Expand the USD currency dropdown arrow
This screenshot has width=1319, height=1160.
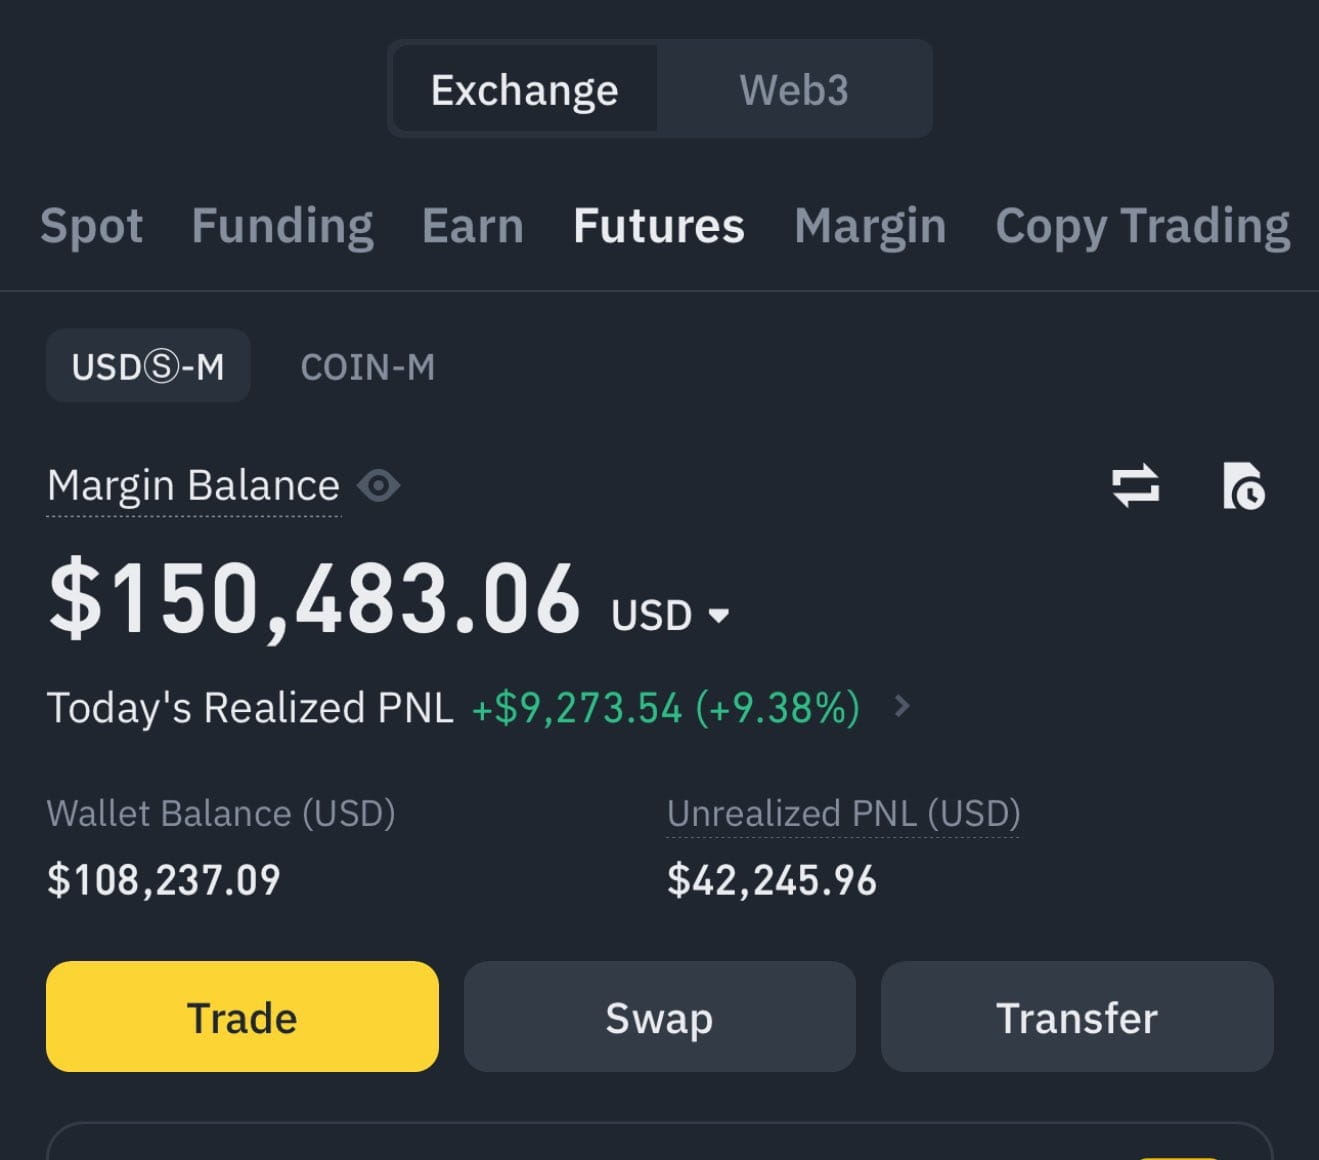tap(718, 615)
